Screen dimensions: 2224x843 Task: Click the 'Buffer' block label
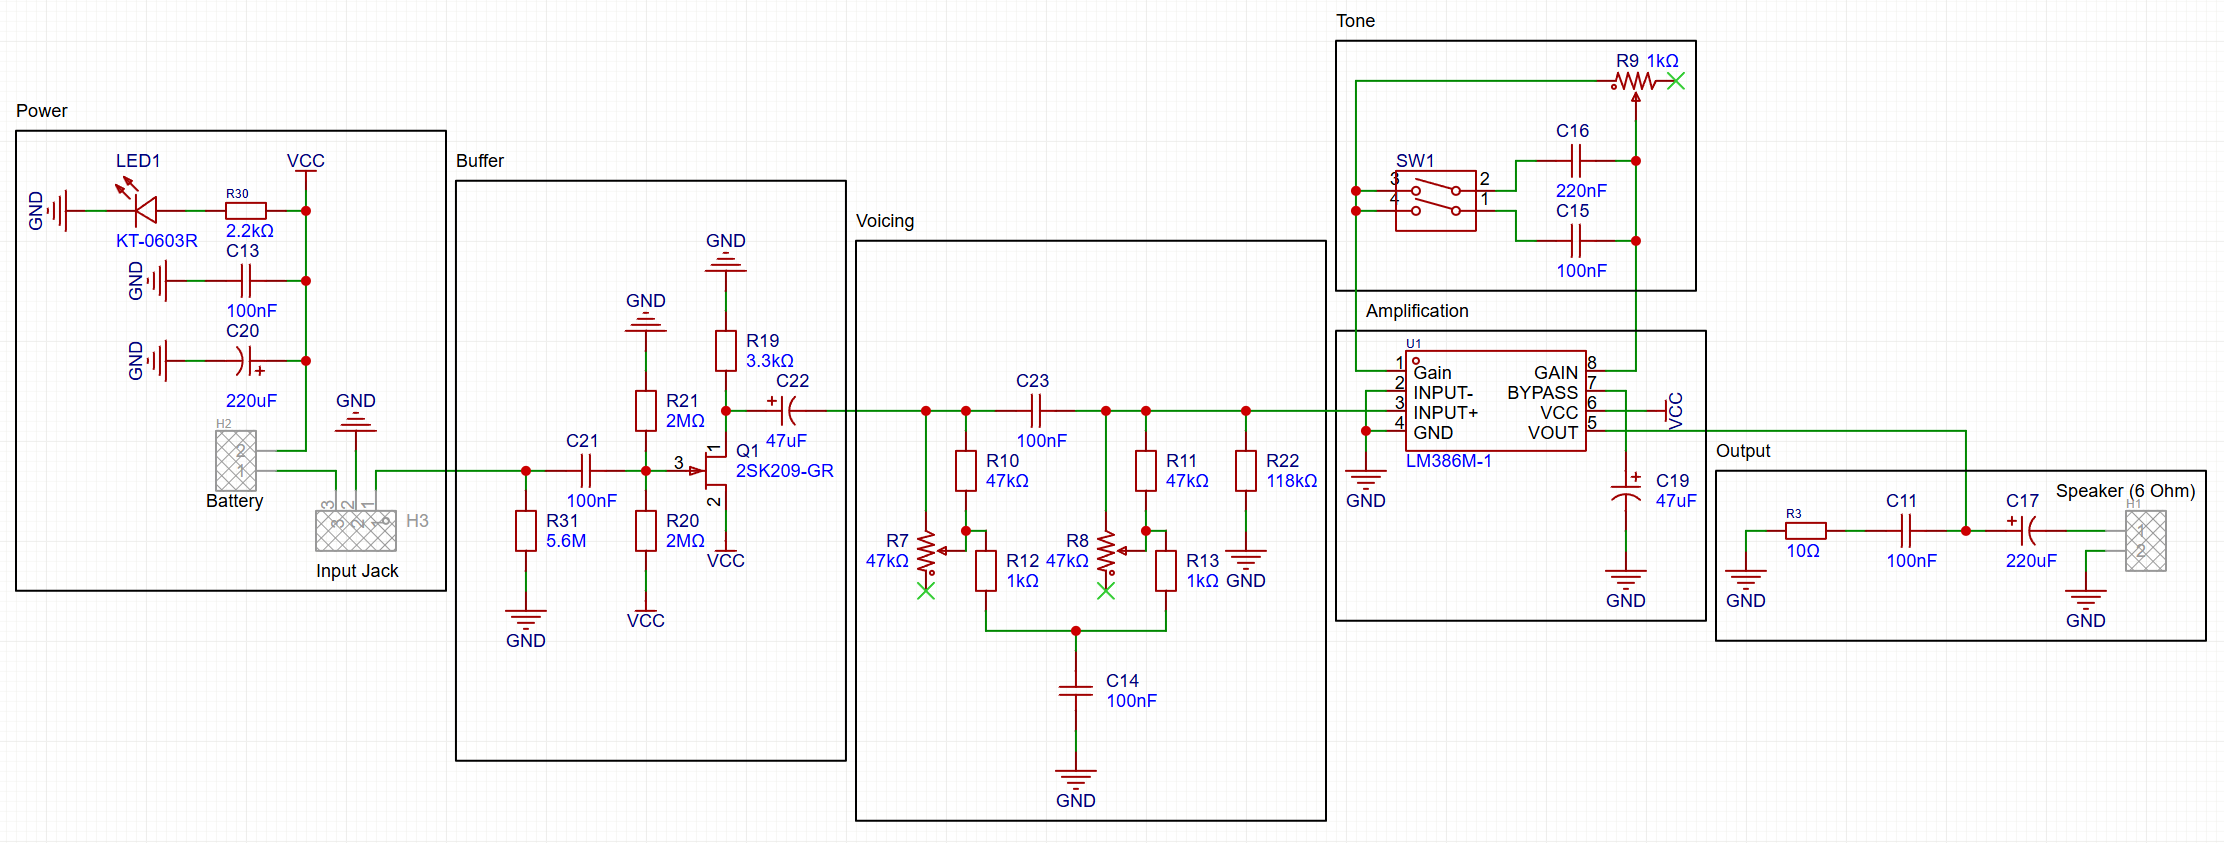coord(480,161)
